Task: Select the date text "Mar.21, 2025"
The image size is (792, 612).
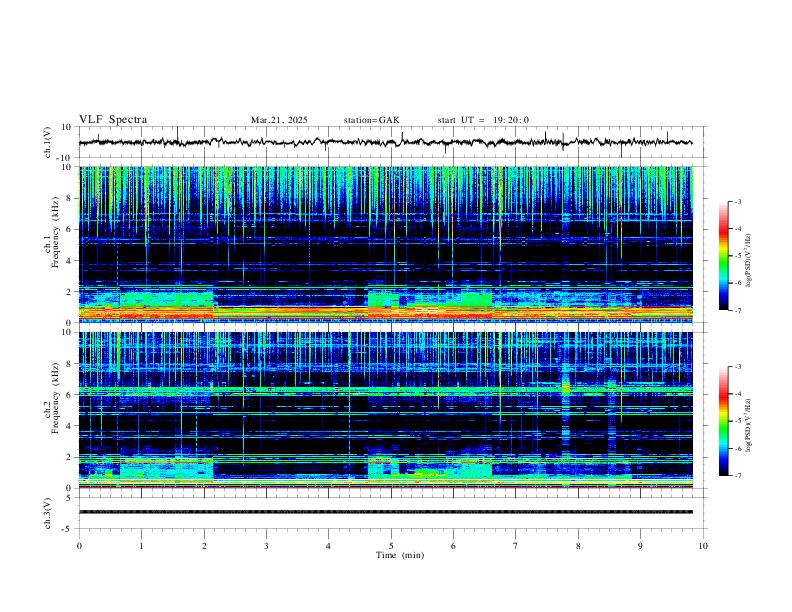Action: (279, 120)
